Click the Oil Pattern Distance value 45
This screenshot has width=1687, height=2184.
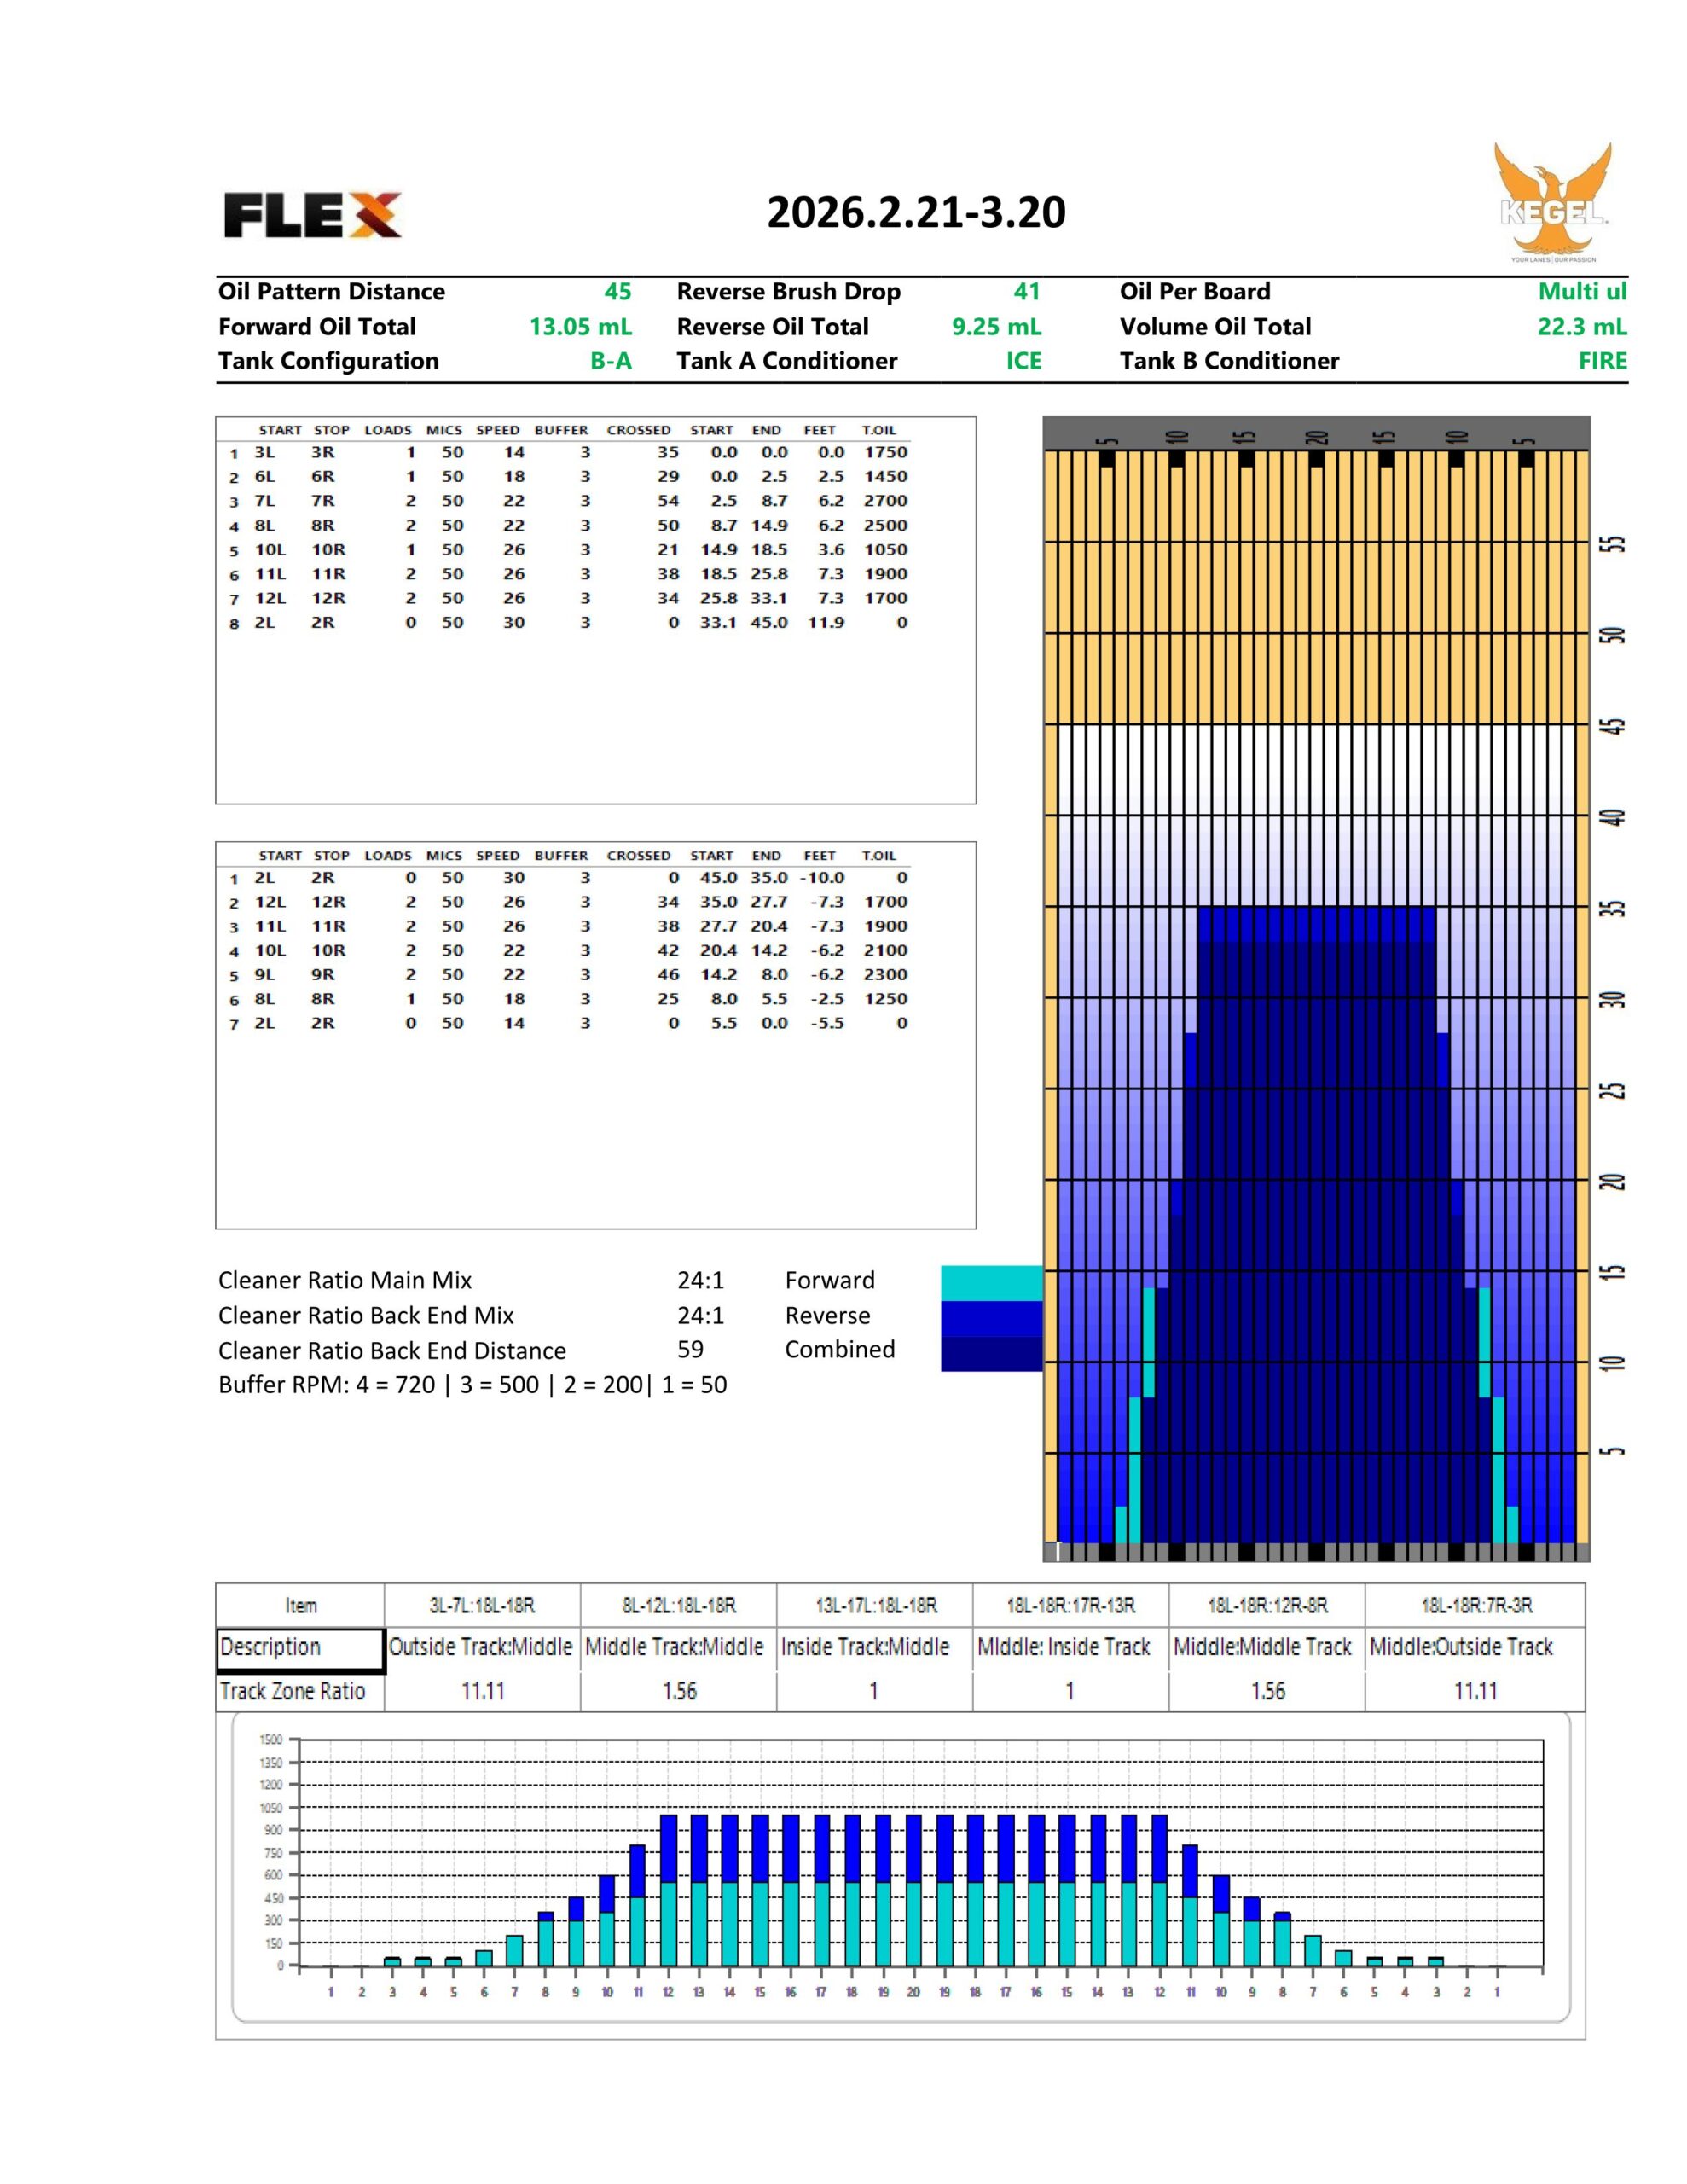[617, 292]
